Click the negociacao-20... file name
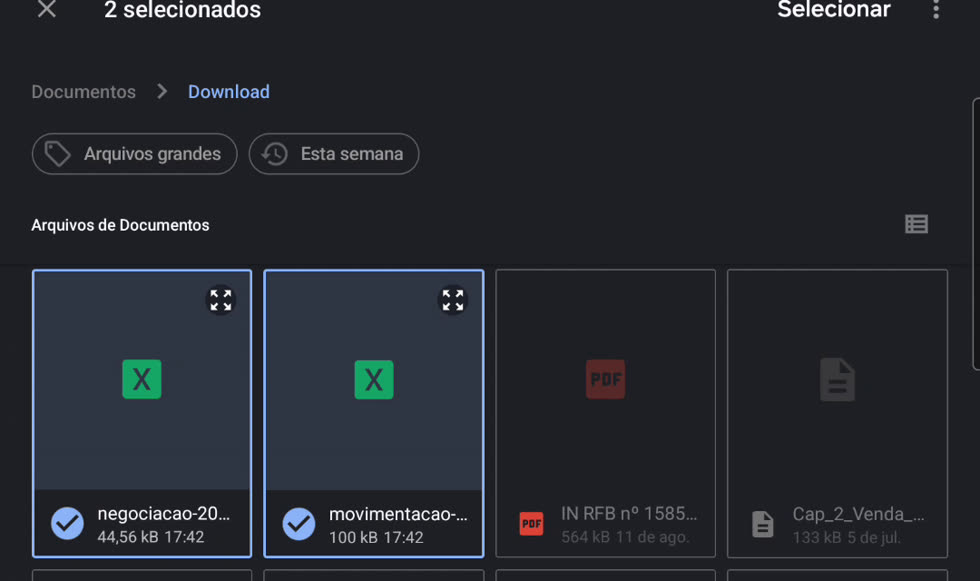Viewport: 980px width, 581px height. click(x=164, y=514)
